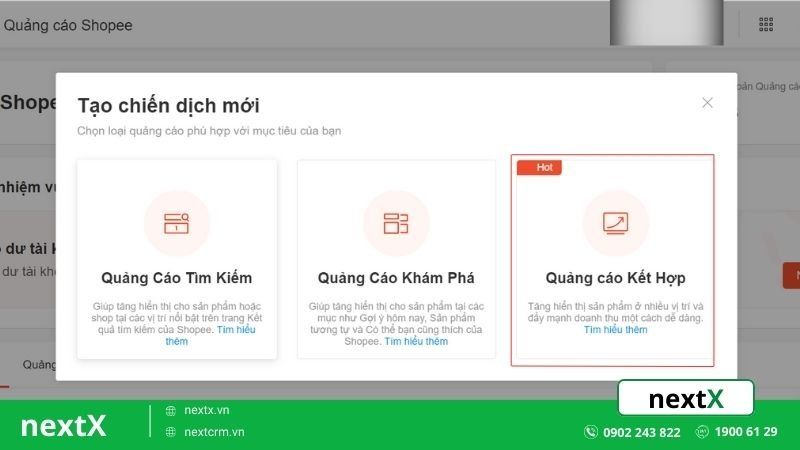The width and height of the screenshot is (800, 450).
Task: Click the white nextX logo in bottom-left footer
Action: click(x=63, y=425)
